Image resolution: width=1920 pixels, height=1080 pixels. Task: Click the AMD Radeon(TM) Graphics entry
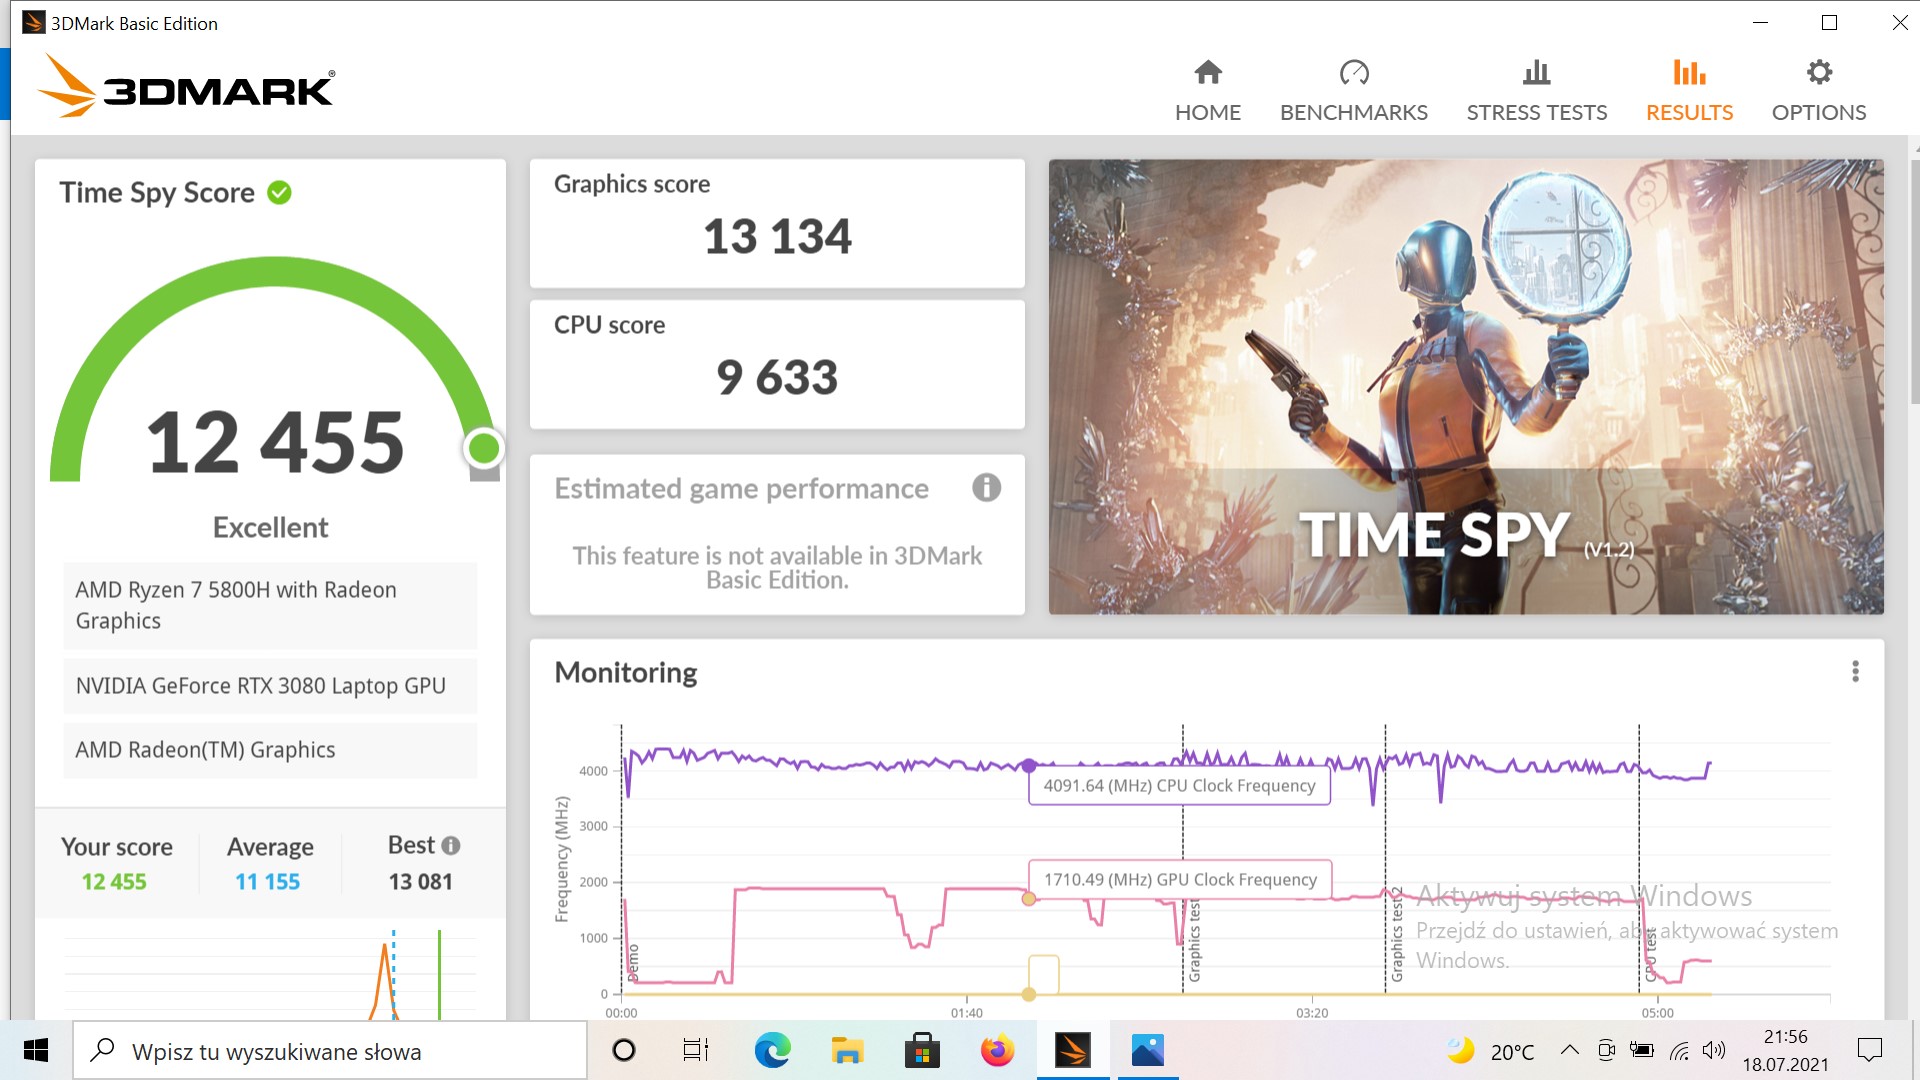(270, 750)
